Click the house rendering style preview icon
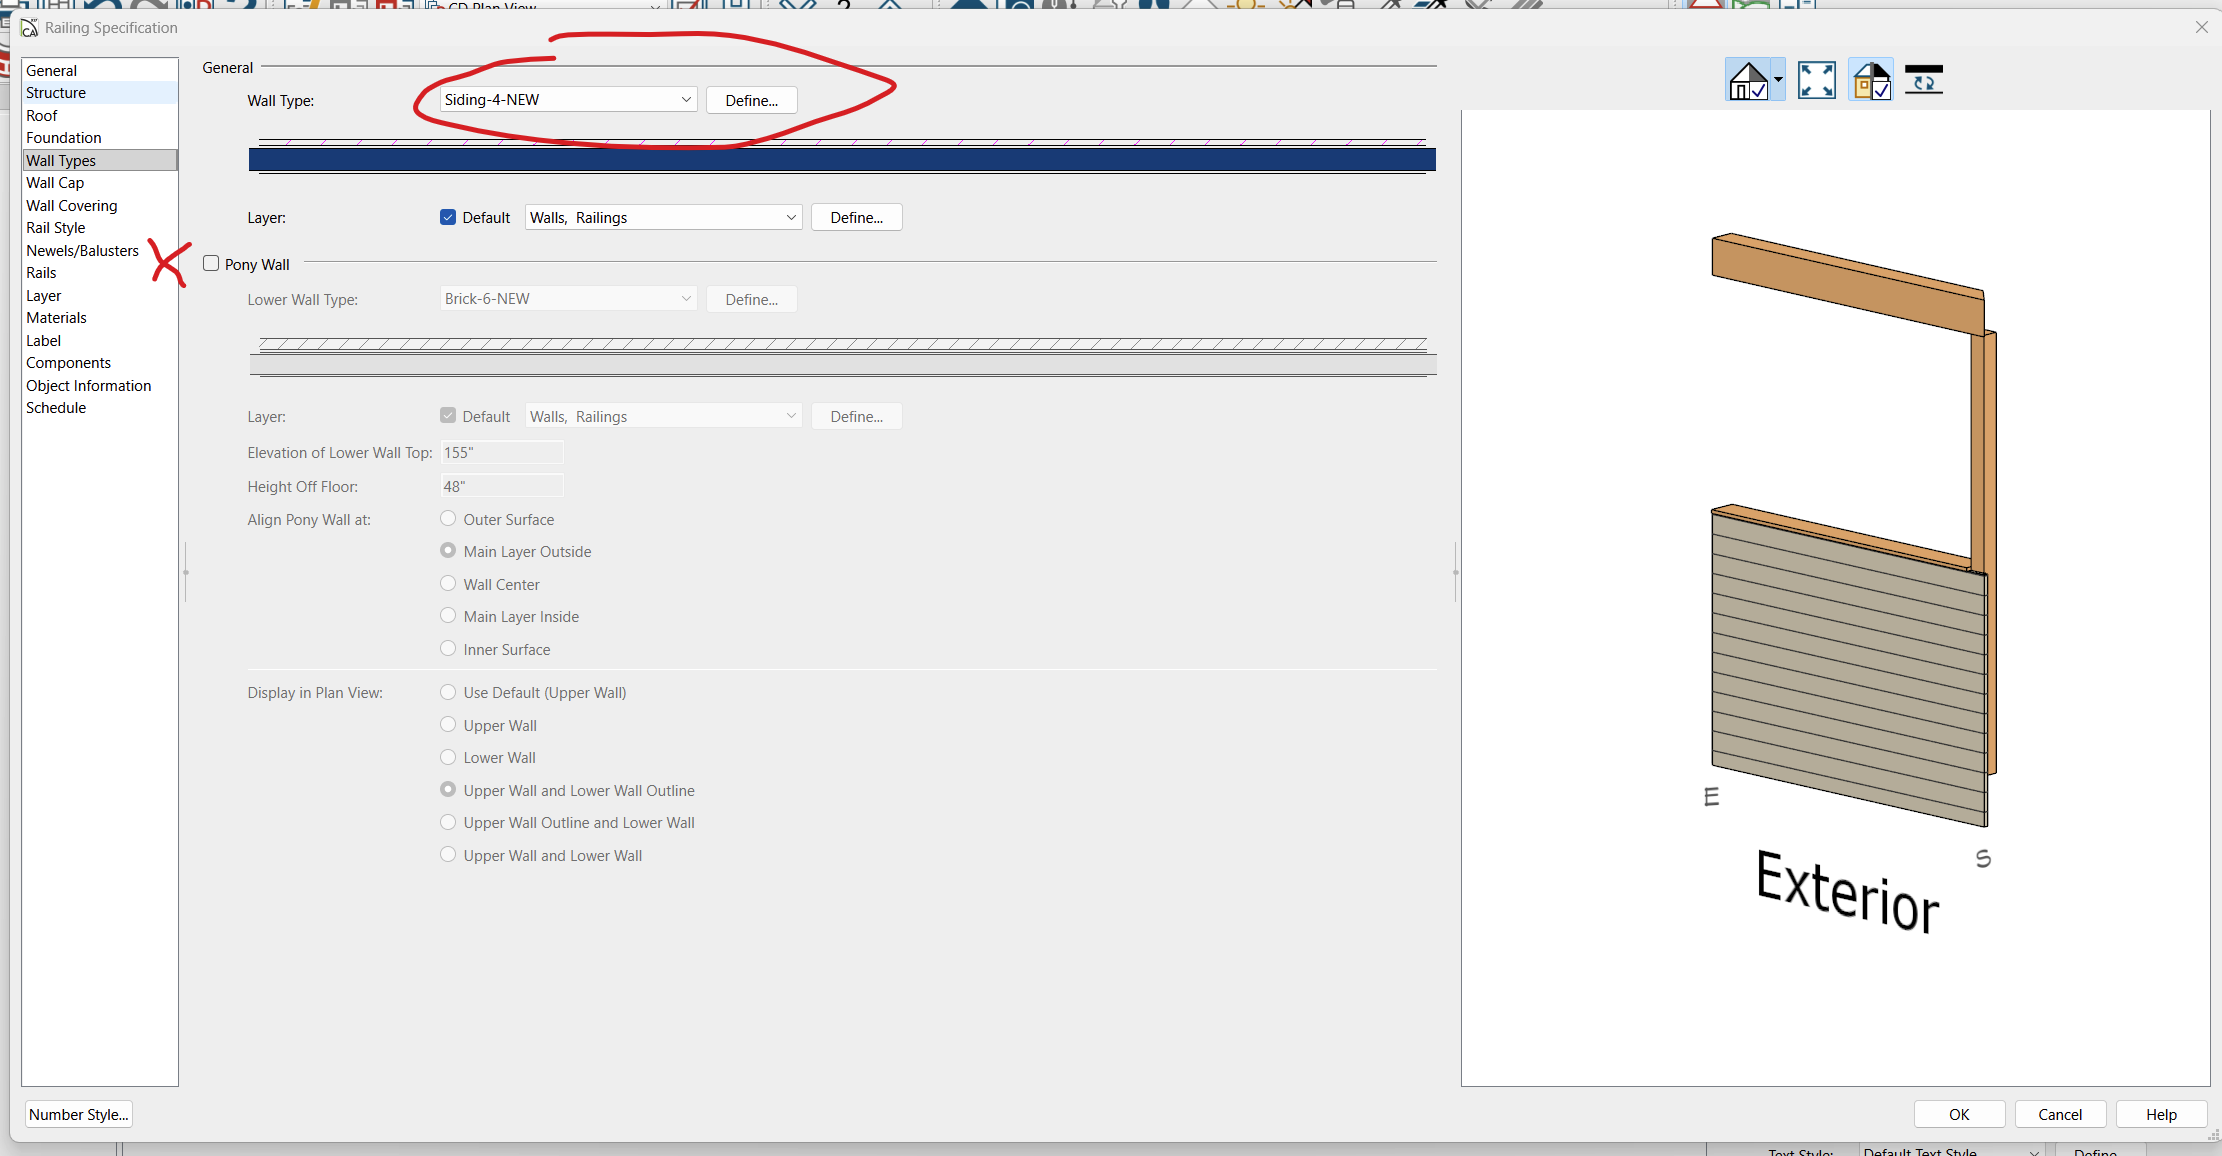This screenshot has height=1156, width=2222. coord(1748,80)
